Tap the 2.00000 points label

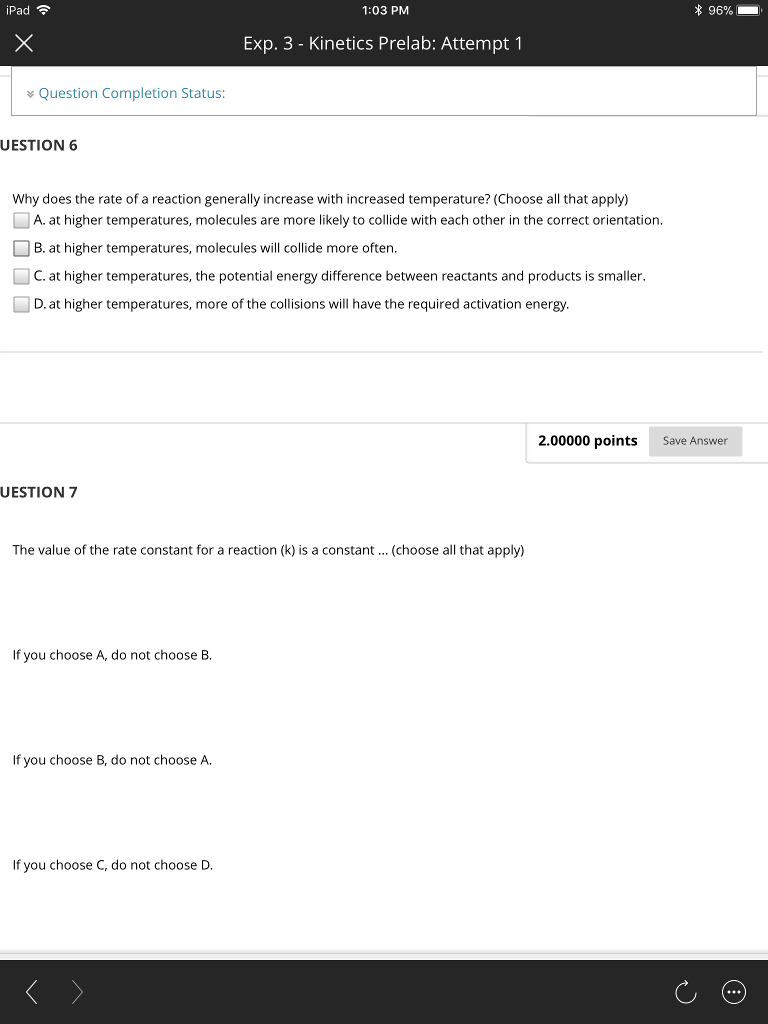(587, 441)
